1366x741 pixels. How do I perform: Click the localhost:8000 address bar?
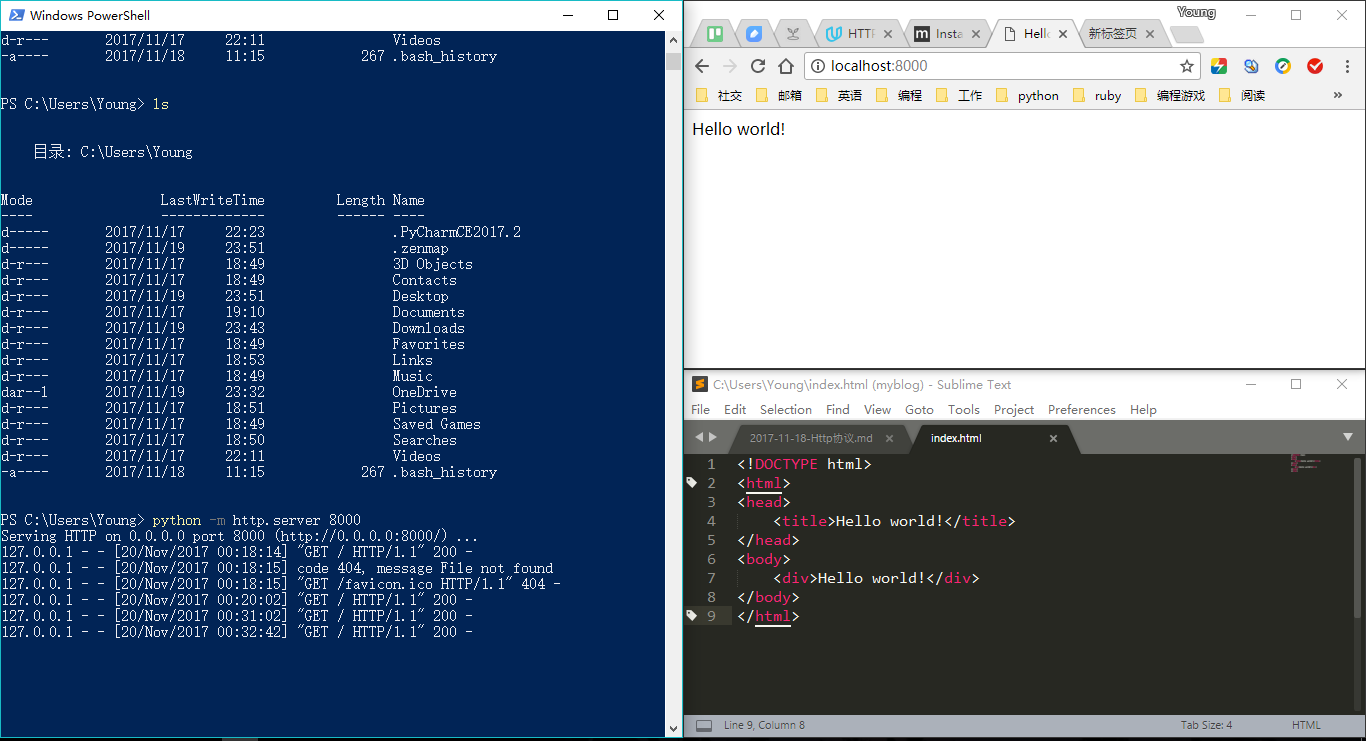pos(1000,66)
